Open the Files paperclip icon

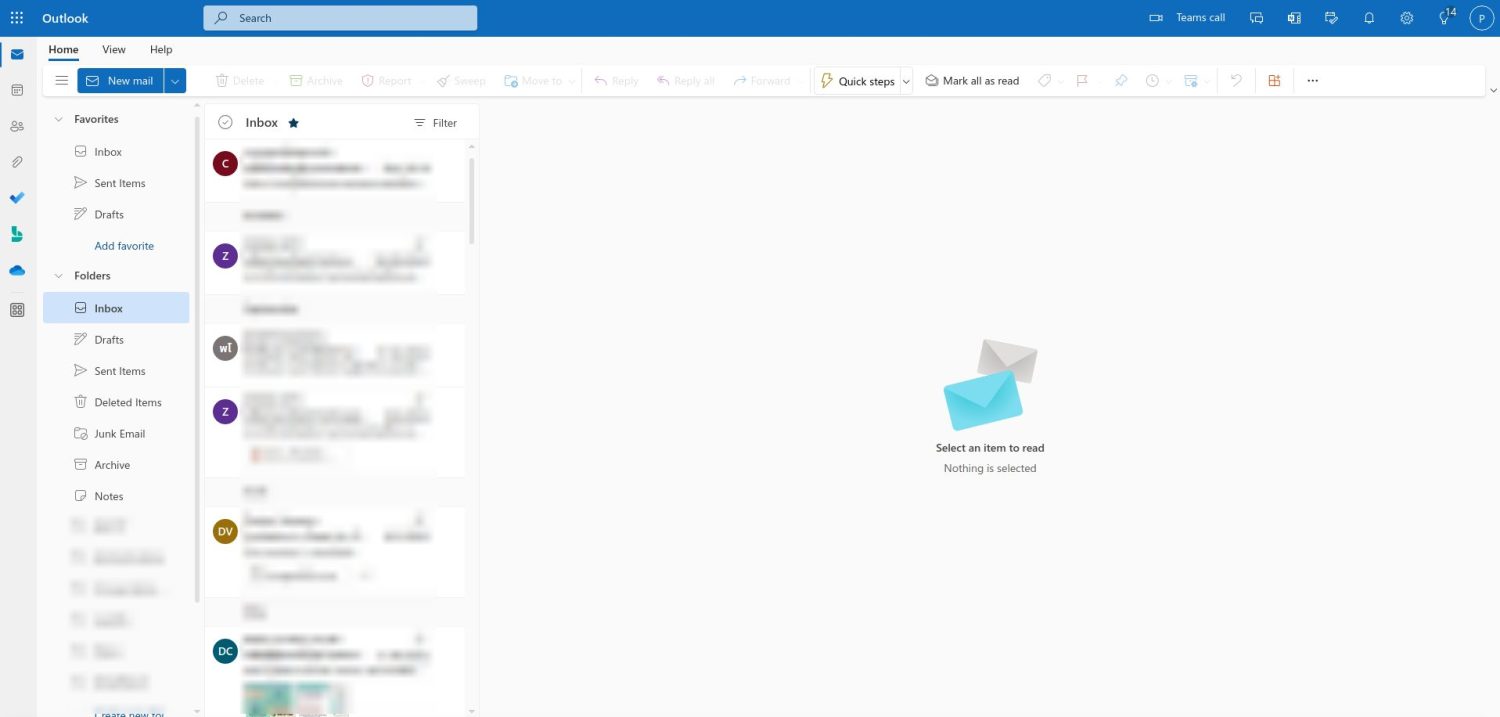pyautogui.click(x=17, y=162)
